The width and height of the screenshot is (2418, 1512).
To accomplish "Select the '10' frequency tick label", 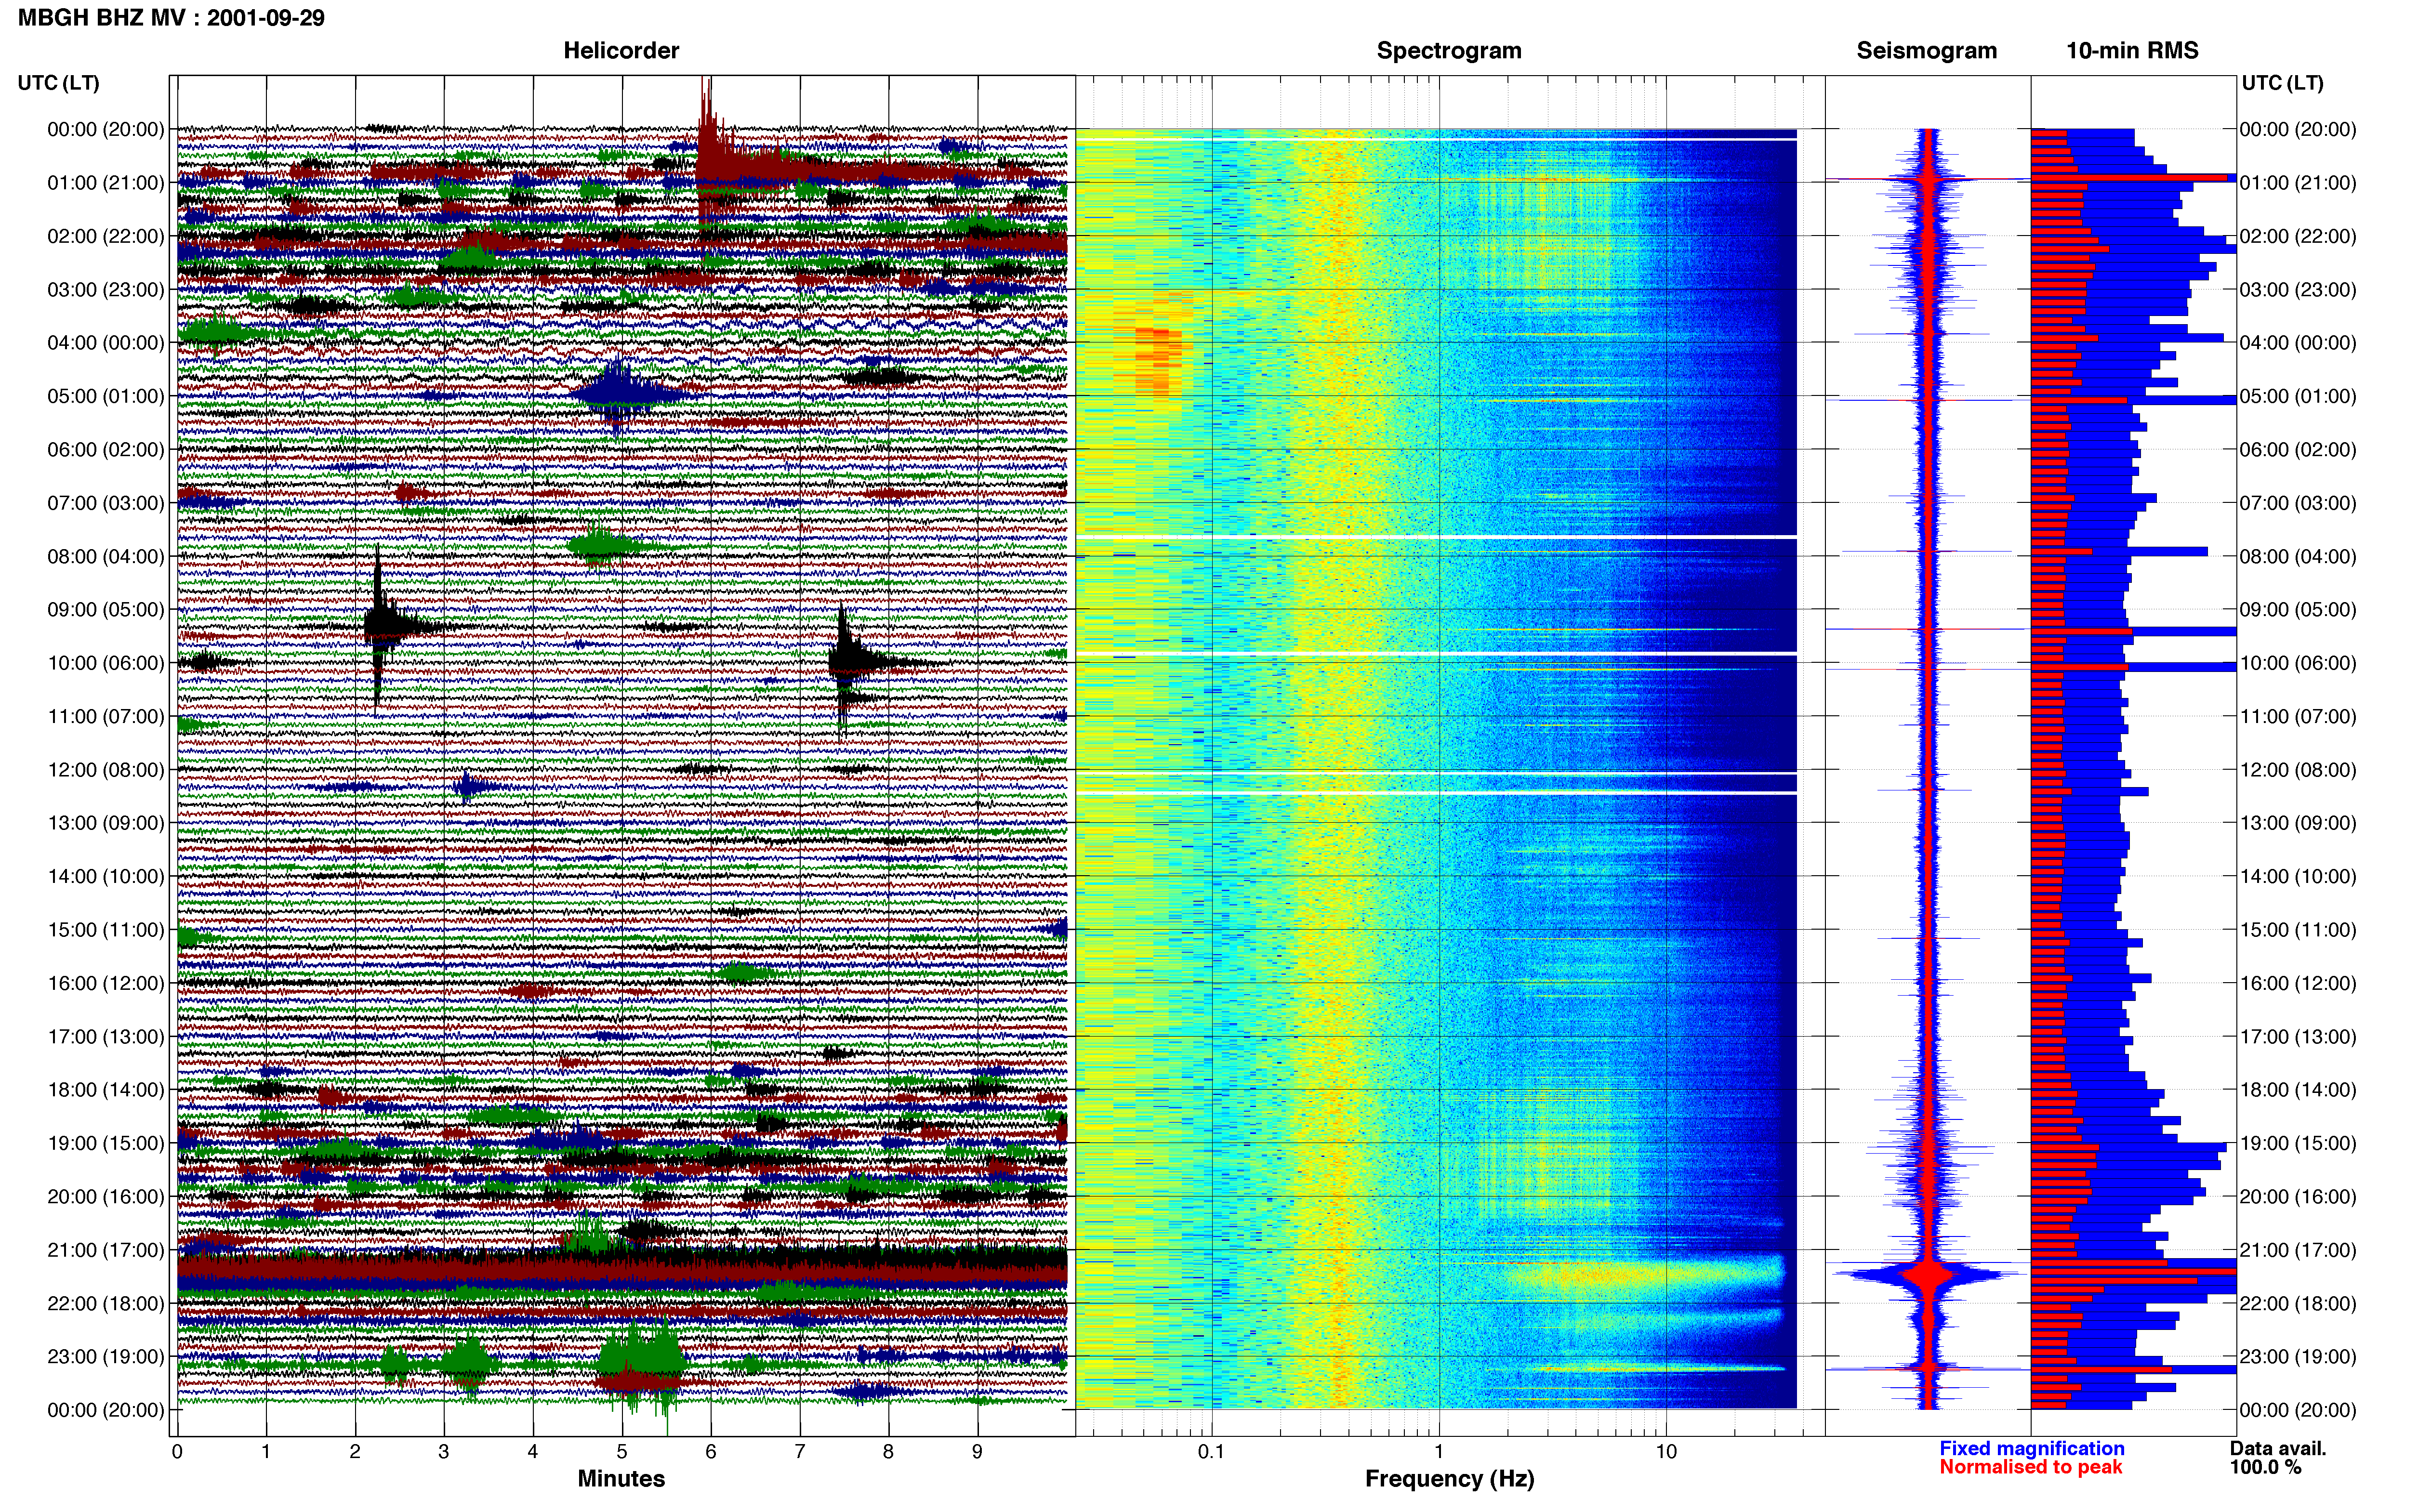I will (1665, 1452).
